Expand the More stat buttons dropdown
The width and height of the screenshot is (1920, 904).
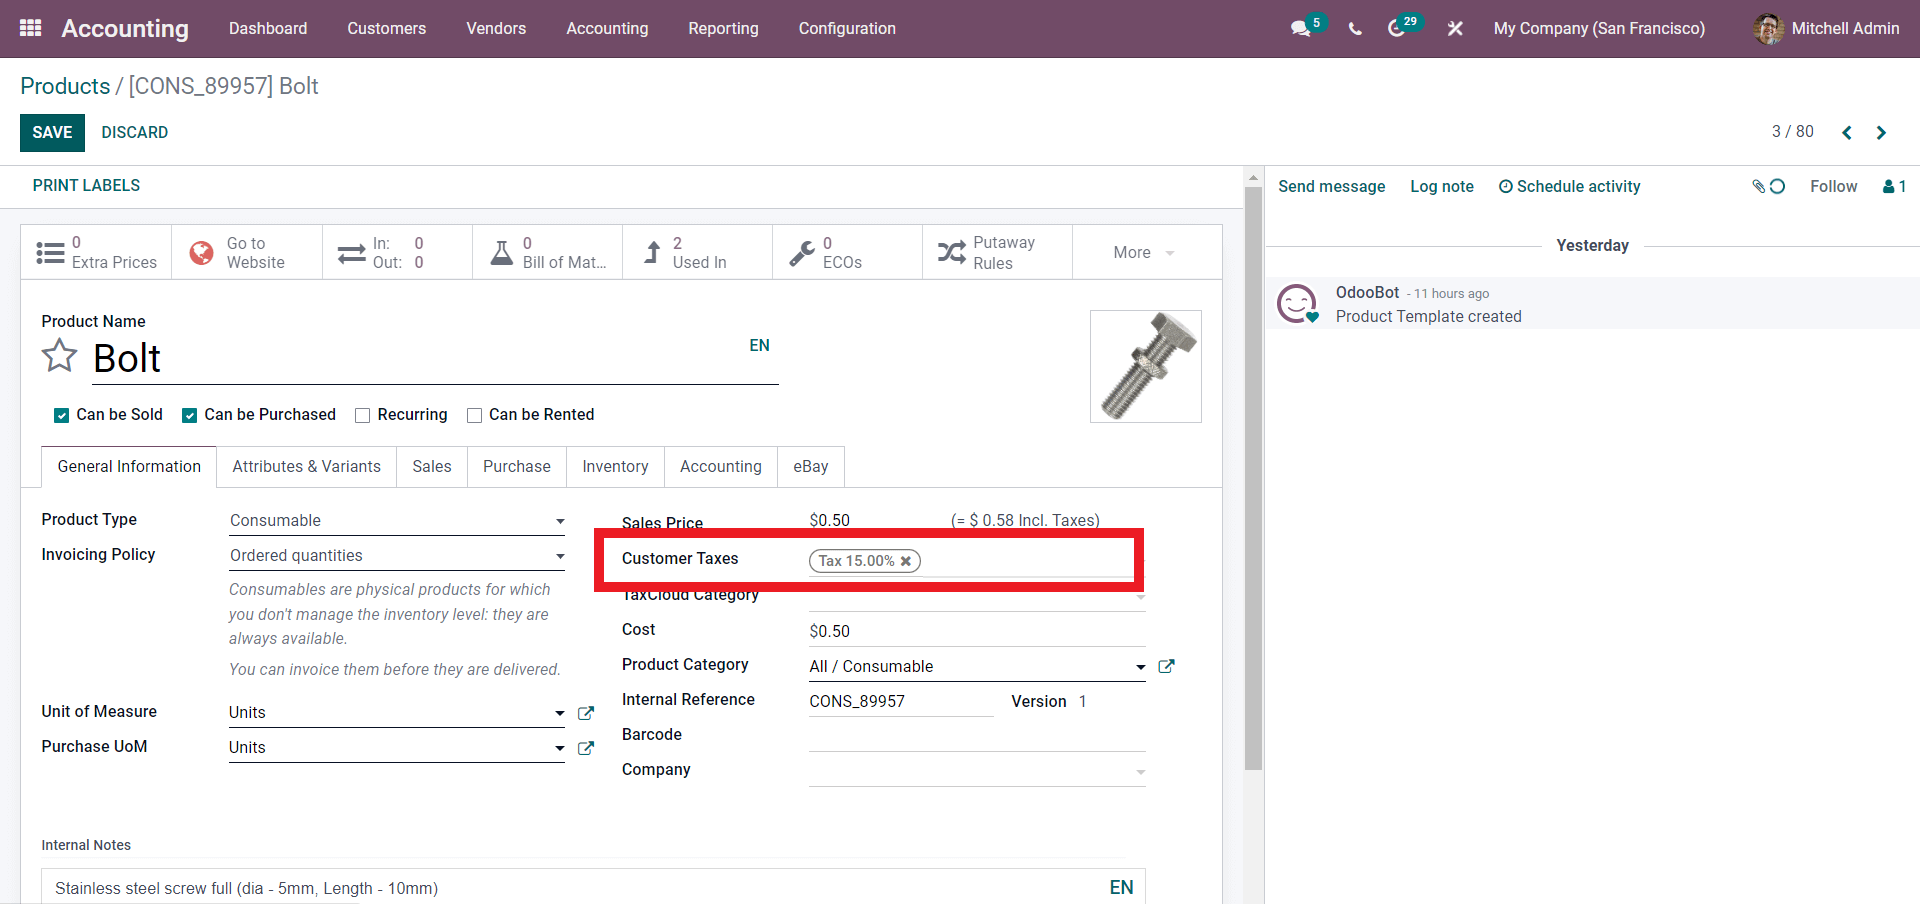coord(1146,252)
